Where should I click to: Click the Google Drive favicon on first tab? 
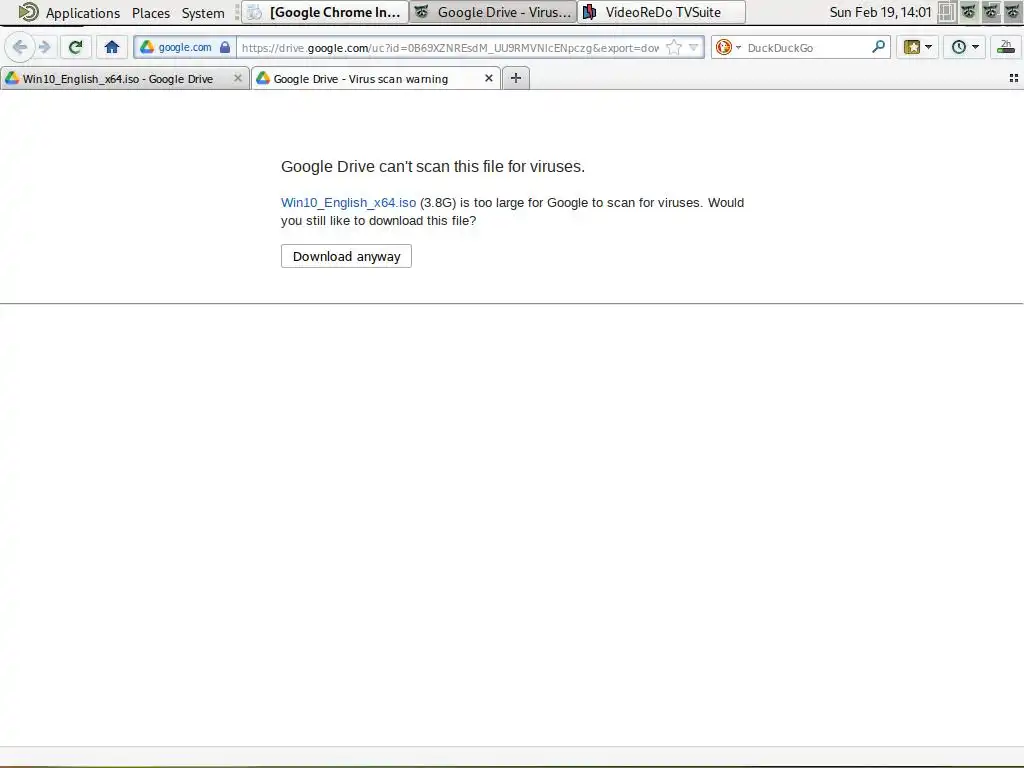12,78
